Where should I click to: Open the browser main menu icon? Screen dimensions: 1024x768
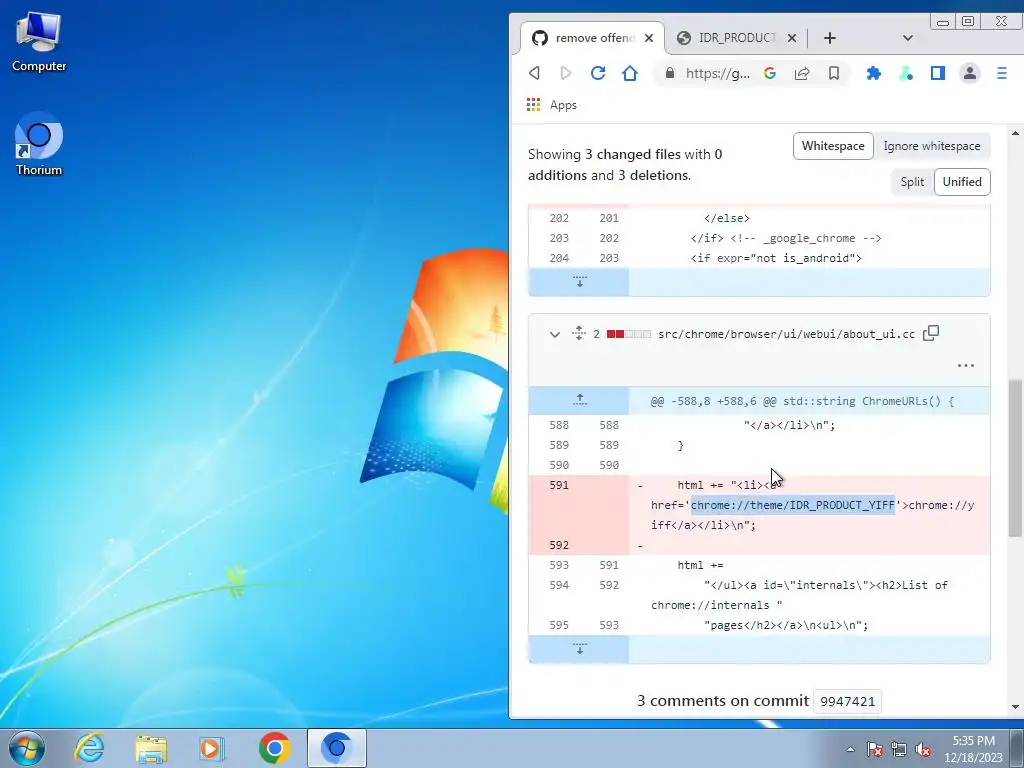(1002, 73)
